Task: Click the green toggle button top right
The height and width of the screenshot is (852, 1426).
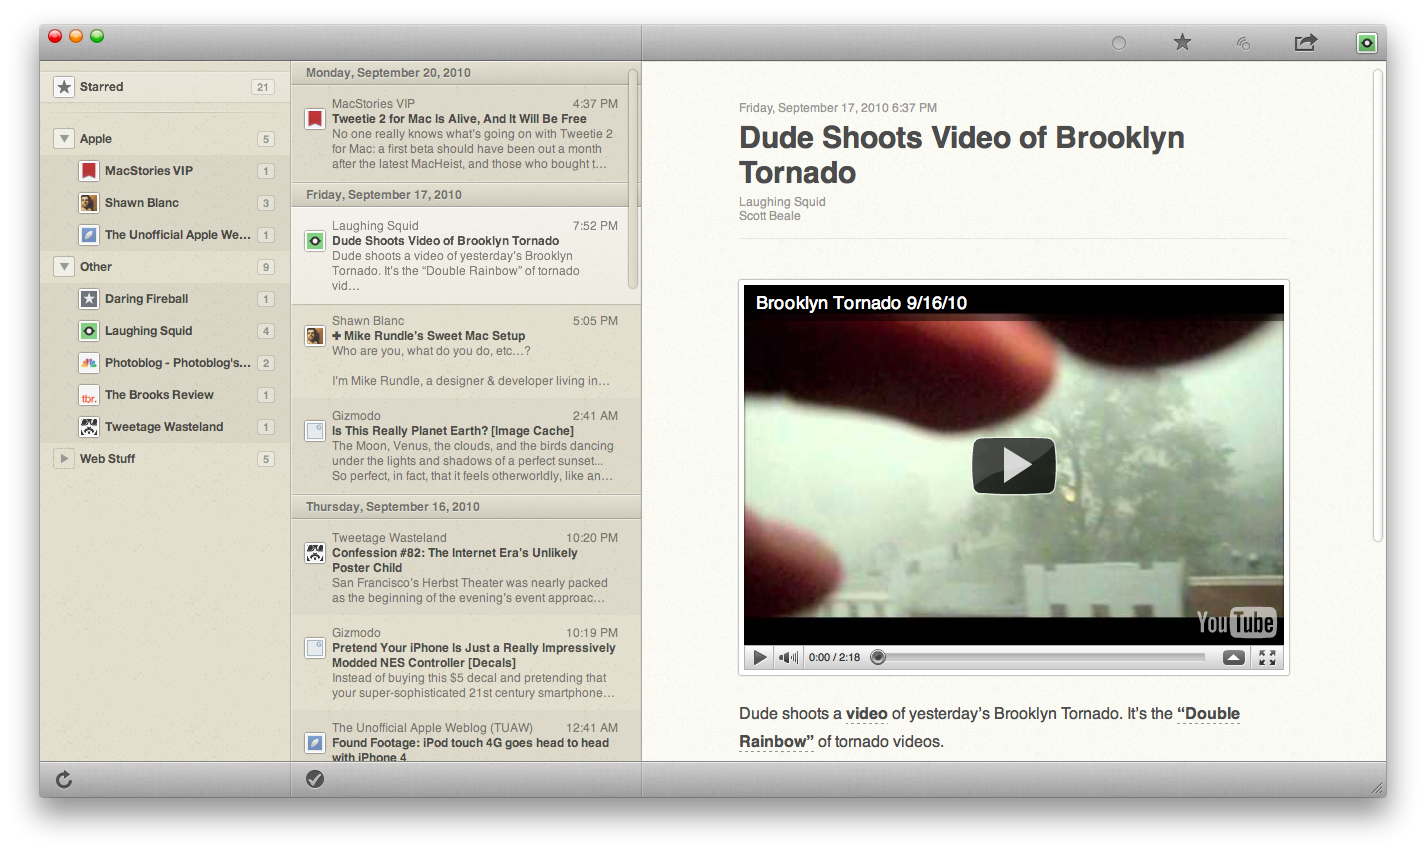Action: click(1366, 44)
